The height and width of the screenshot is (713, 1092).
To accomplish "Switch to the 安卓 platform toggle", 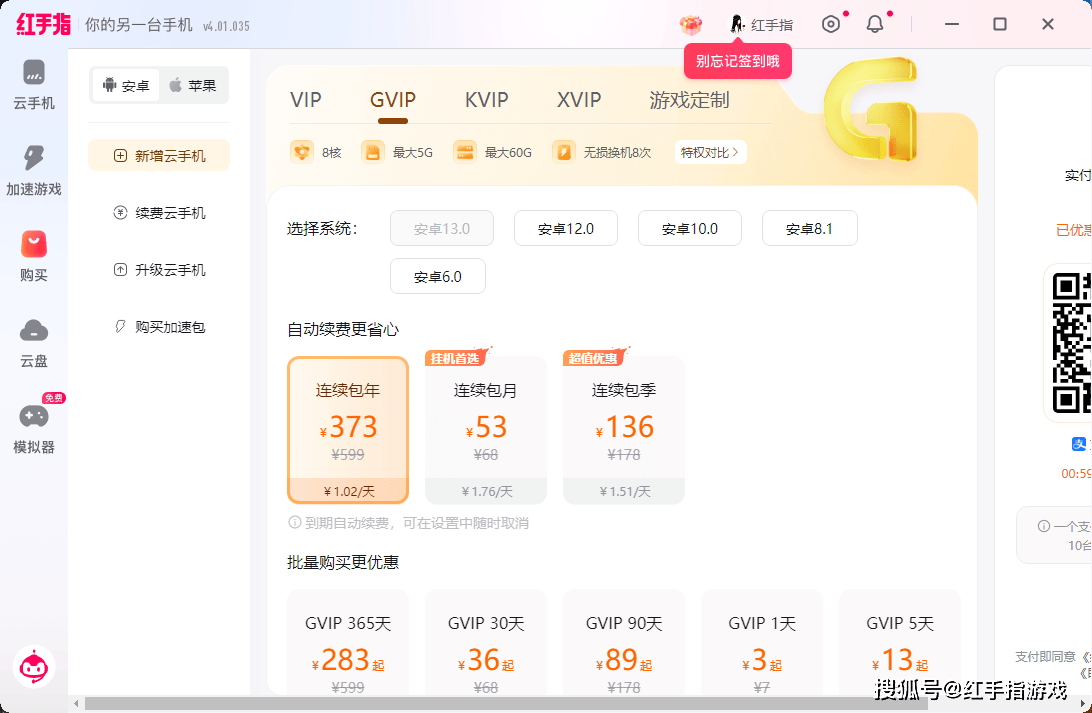I will [x=126, y=86].
